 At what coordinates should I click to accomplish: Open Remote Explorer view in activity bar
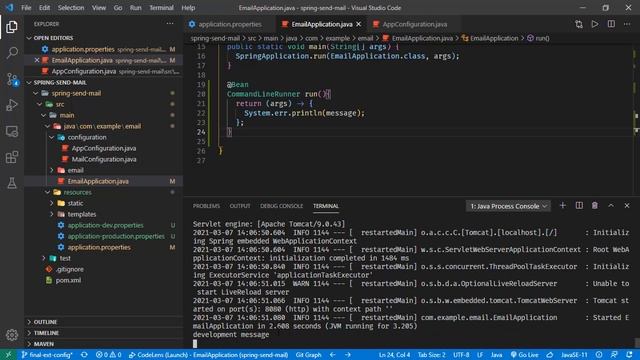(x=12, y=131)
